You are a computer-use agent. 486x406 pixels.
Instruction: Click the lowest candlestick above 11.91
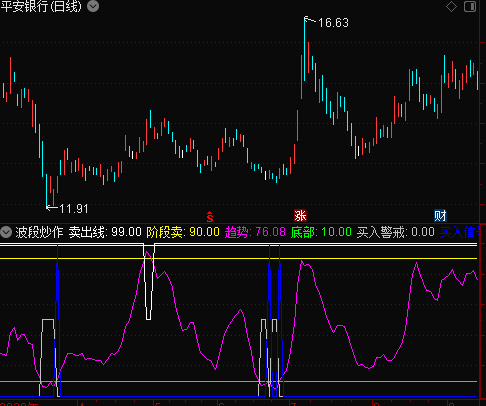(x=47, y=191)
